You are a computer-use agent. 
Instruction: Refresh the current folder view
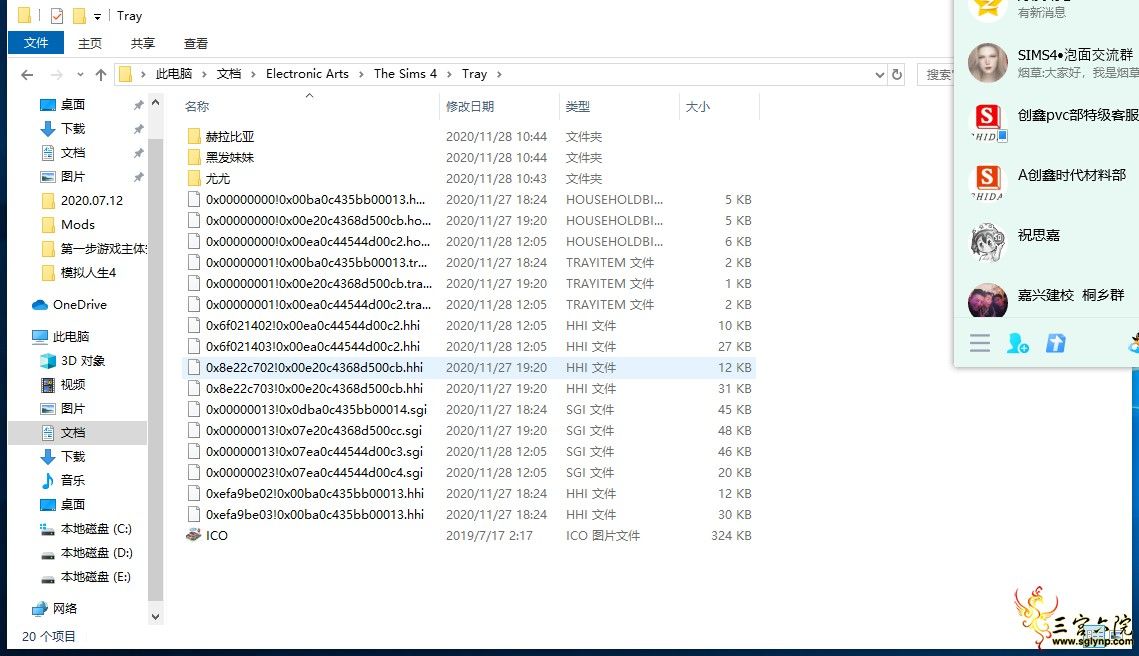pyautogui.click(x=896, y=74)
